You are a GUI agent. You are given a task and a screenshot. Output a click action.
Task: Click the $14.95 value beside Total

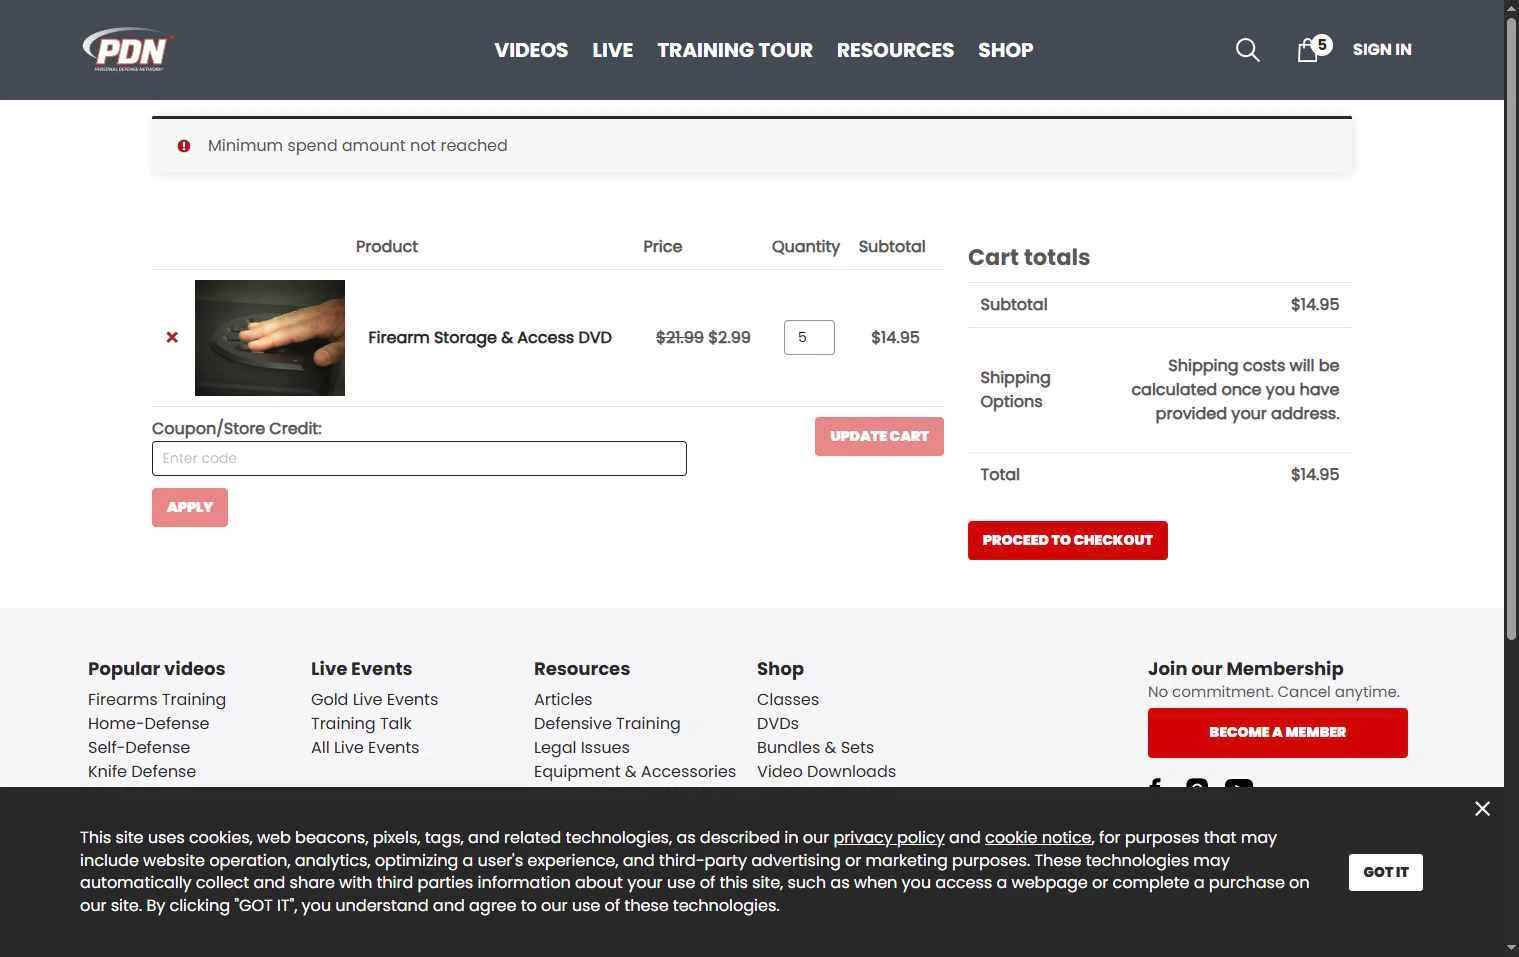pyautogui.click(x=1315, y=475)
